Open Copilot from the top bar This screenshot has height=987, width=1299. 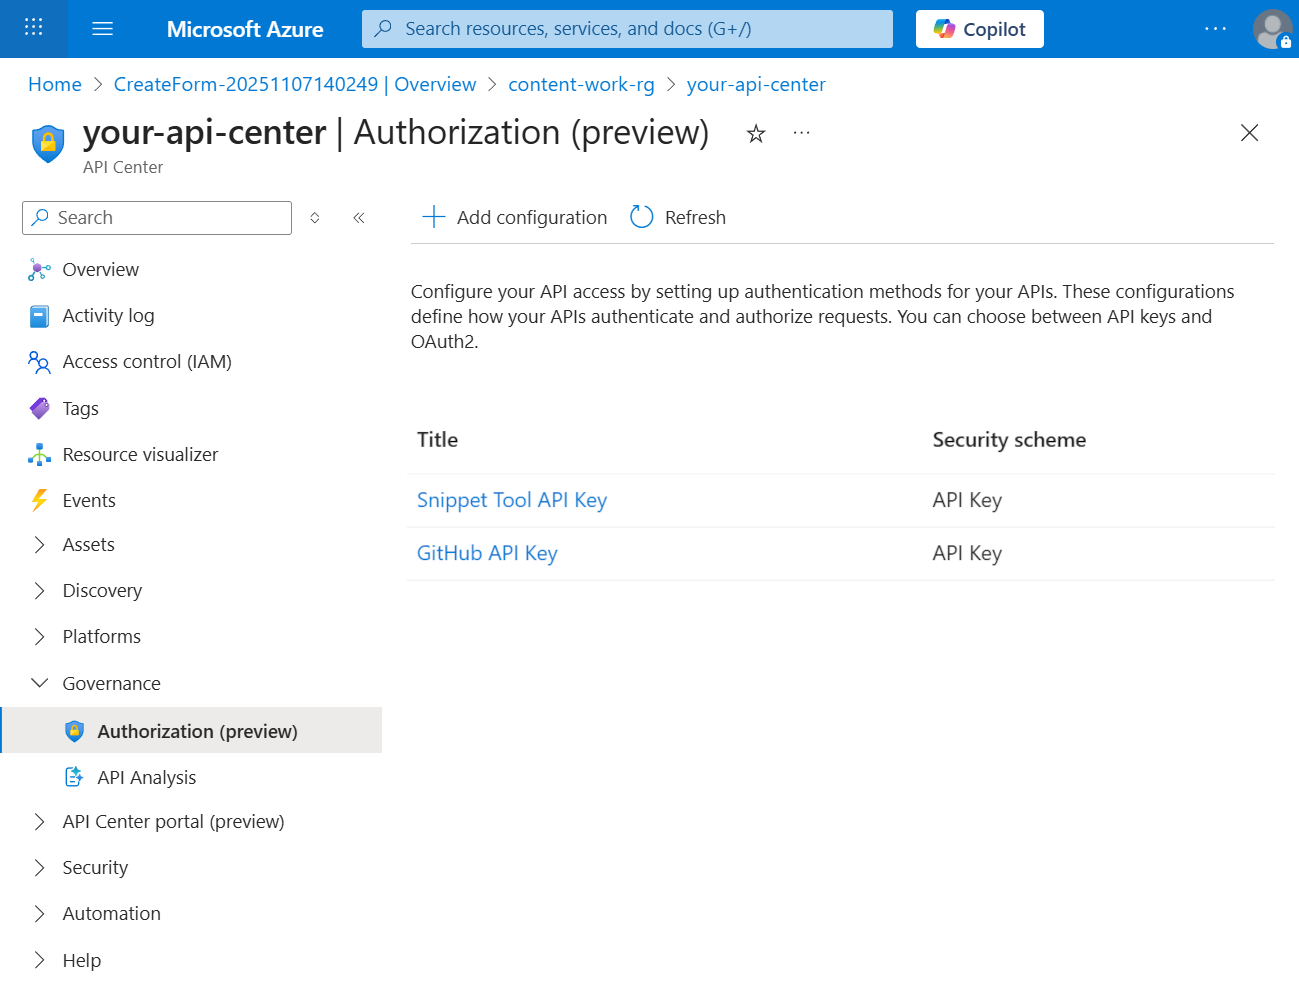(x=979, y=29)
